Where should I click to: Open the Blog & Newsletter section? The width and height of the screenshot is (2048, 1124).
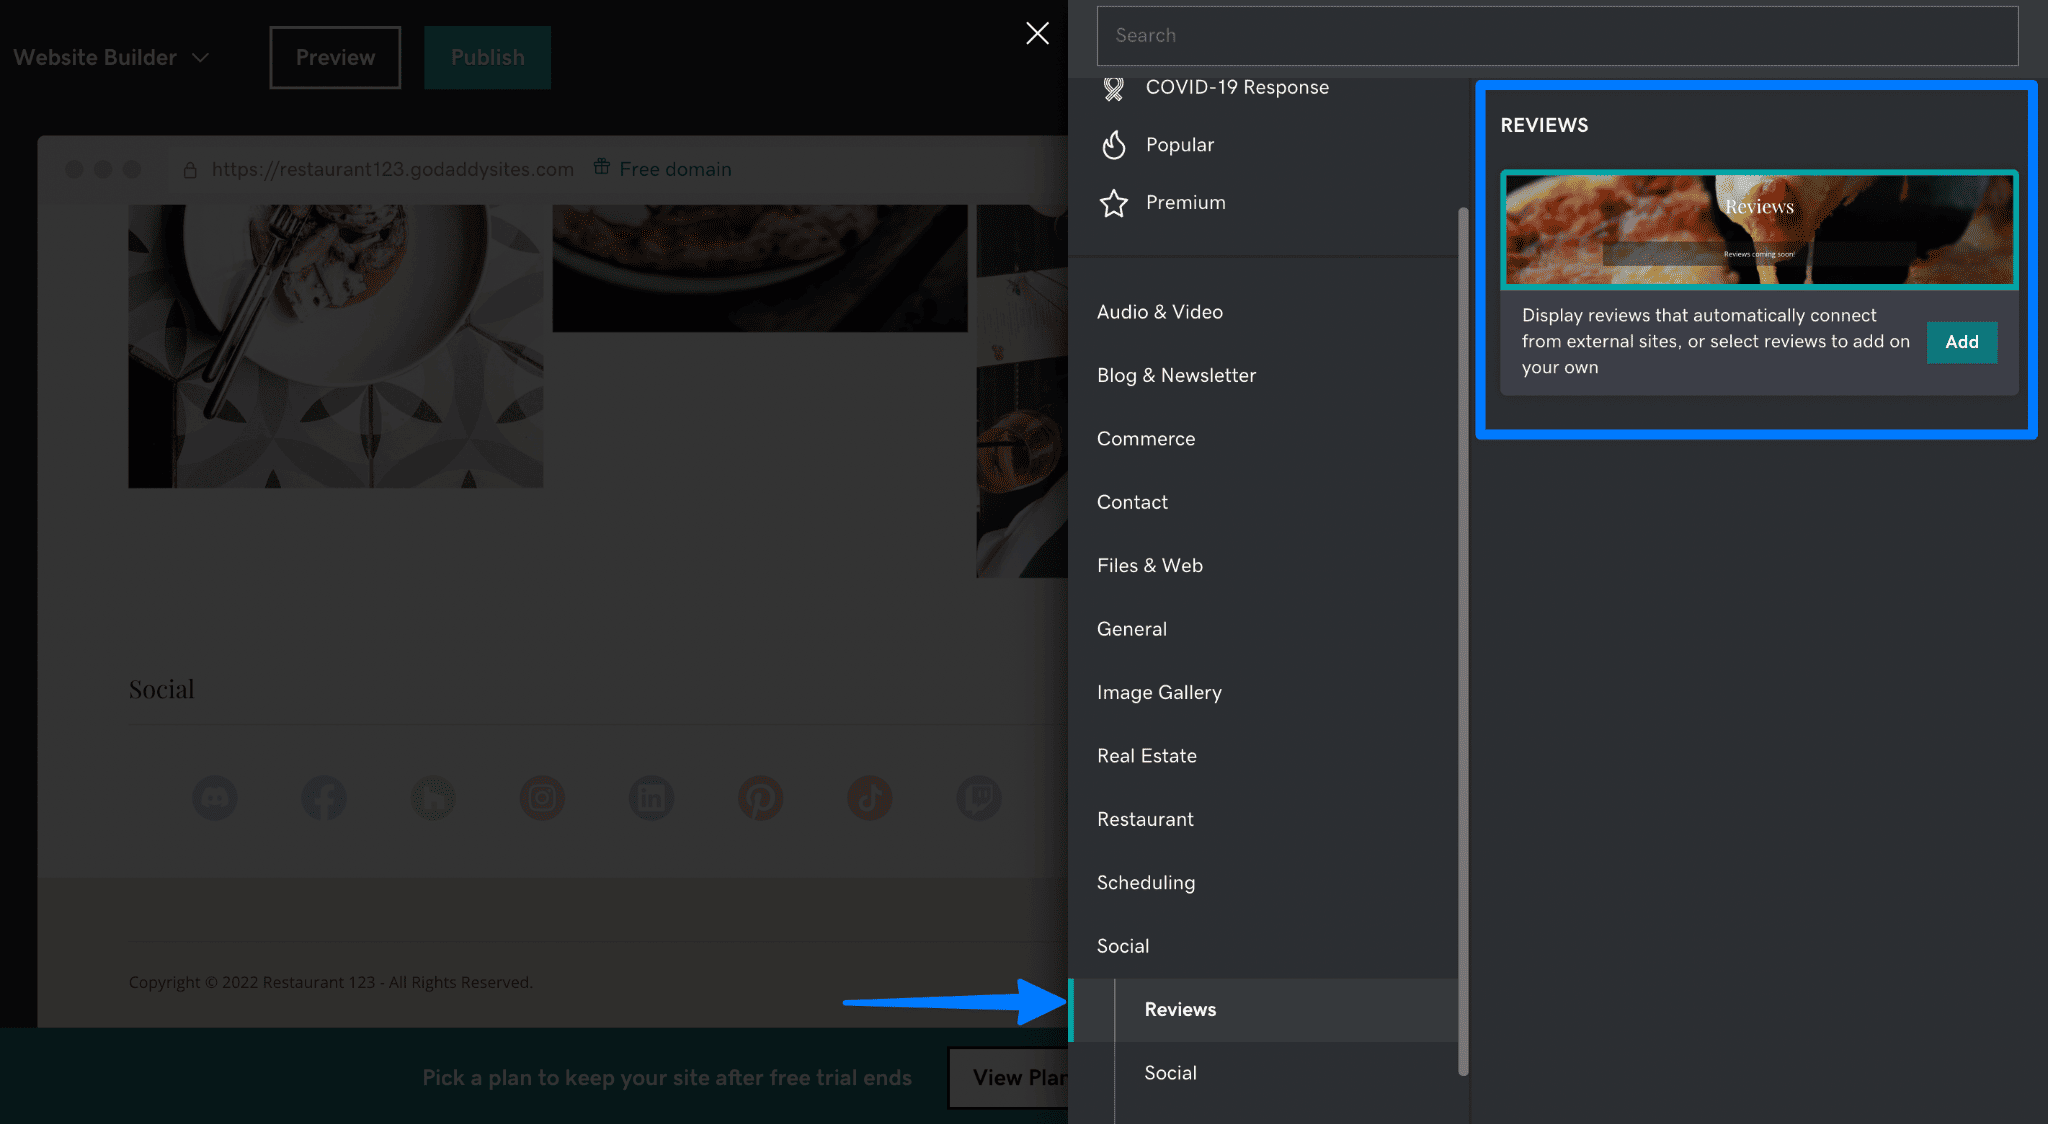[1176, 374]
